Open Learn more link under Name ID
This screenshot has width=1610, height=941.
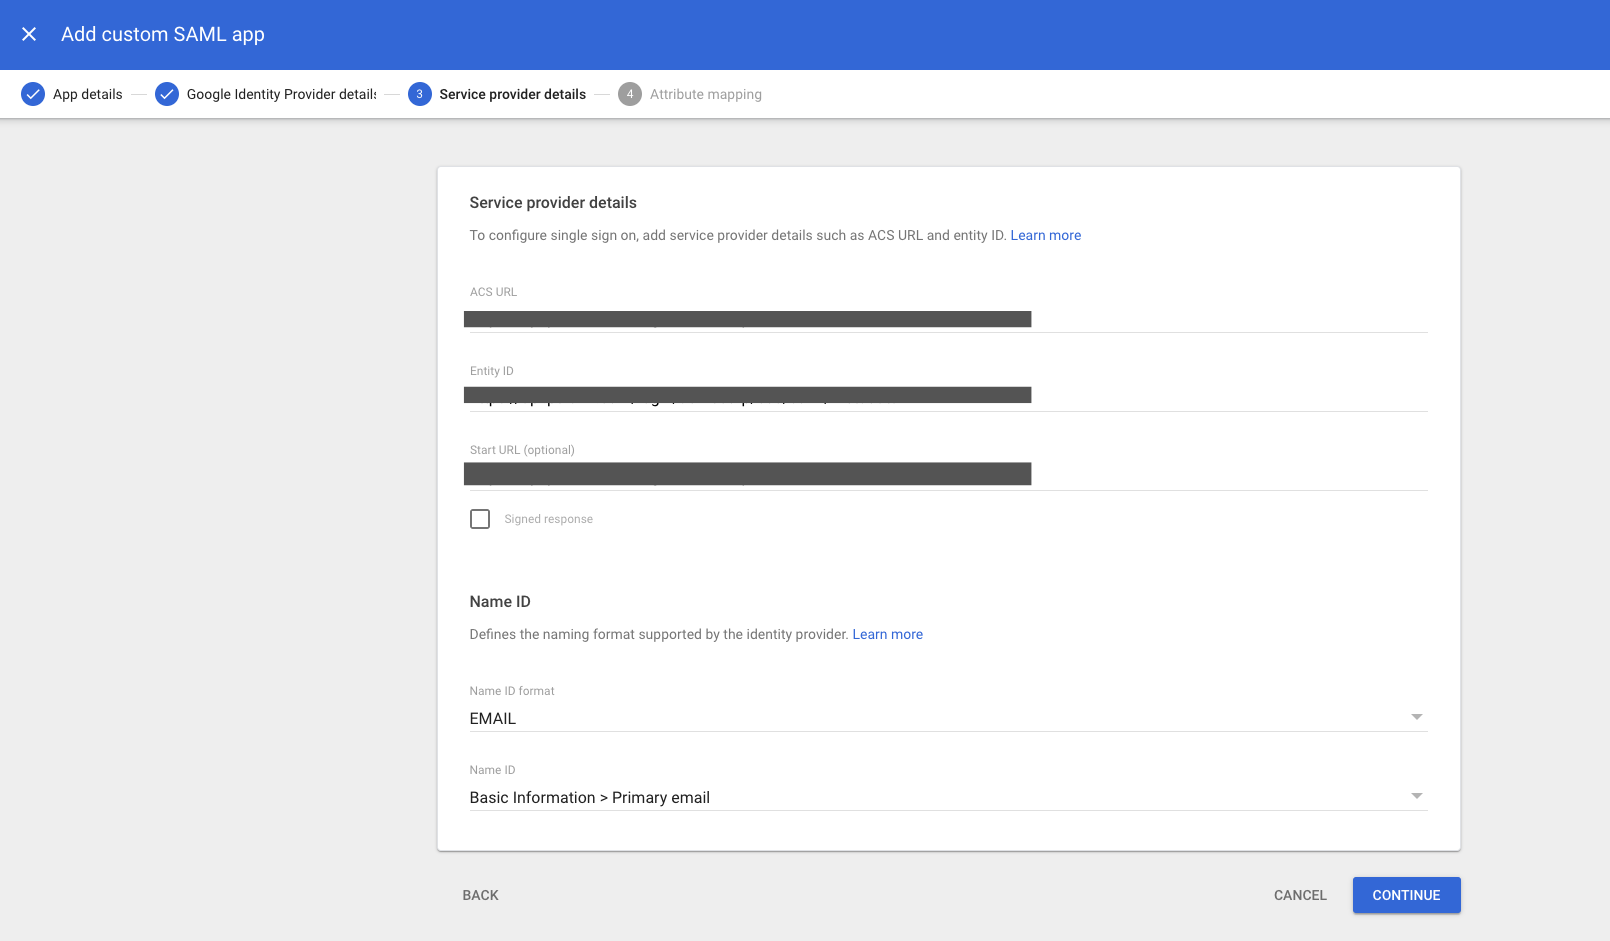click(887, 634)
